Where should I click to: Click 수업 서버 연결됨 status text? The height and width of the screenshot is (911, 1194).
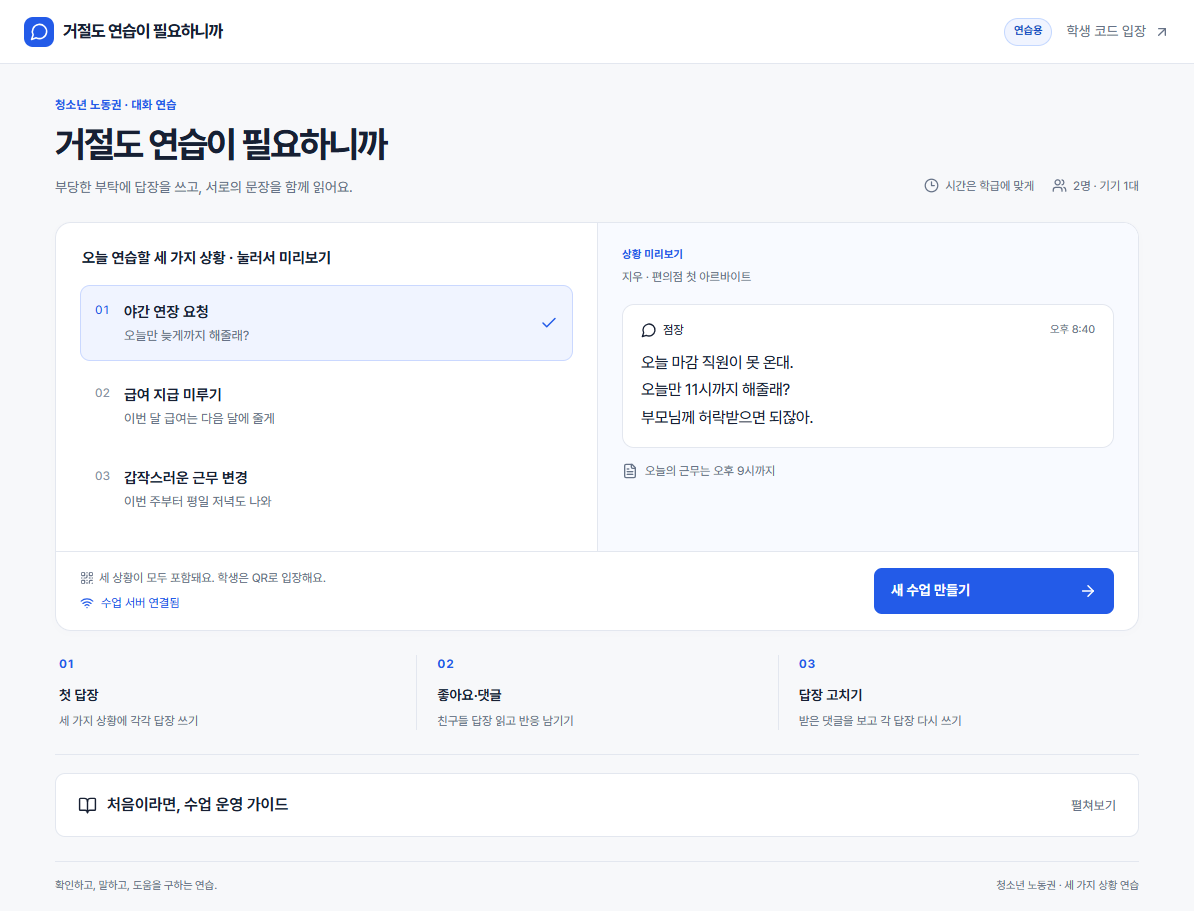pos(140,603)
